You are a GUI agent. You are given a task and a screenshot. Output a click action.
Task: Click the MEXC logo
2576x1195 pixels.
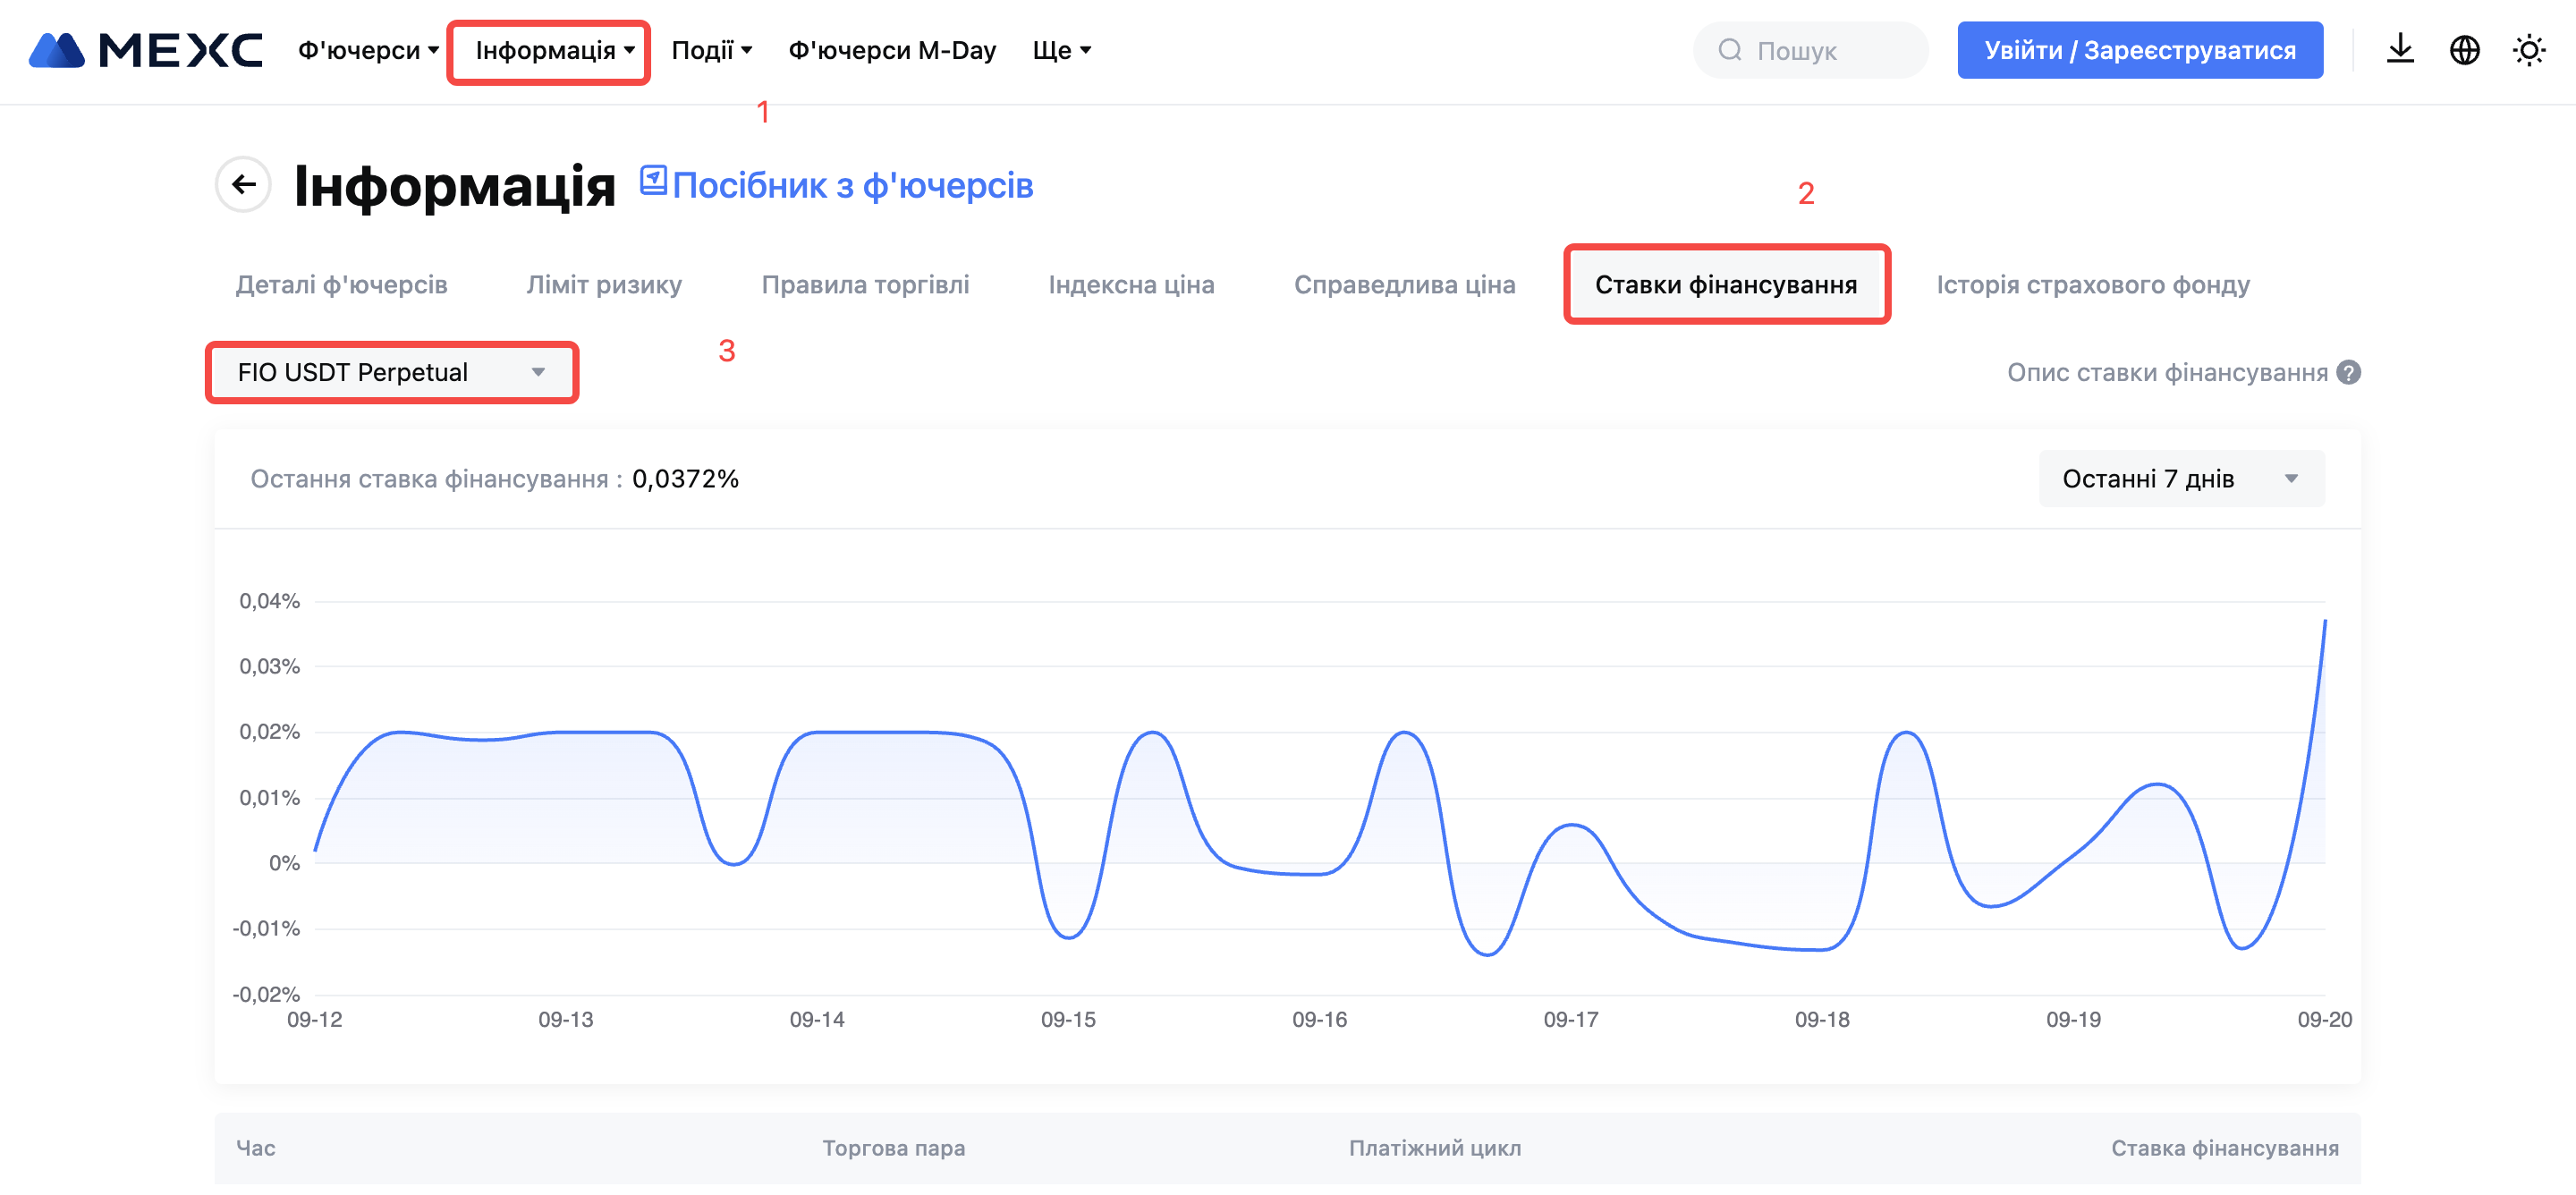point(146,50)
